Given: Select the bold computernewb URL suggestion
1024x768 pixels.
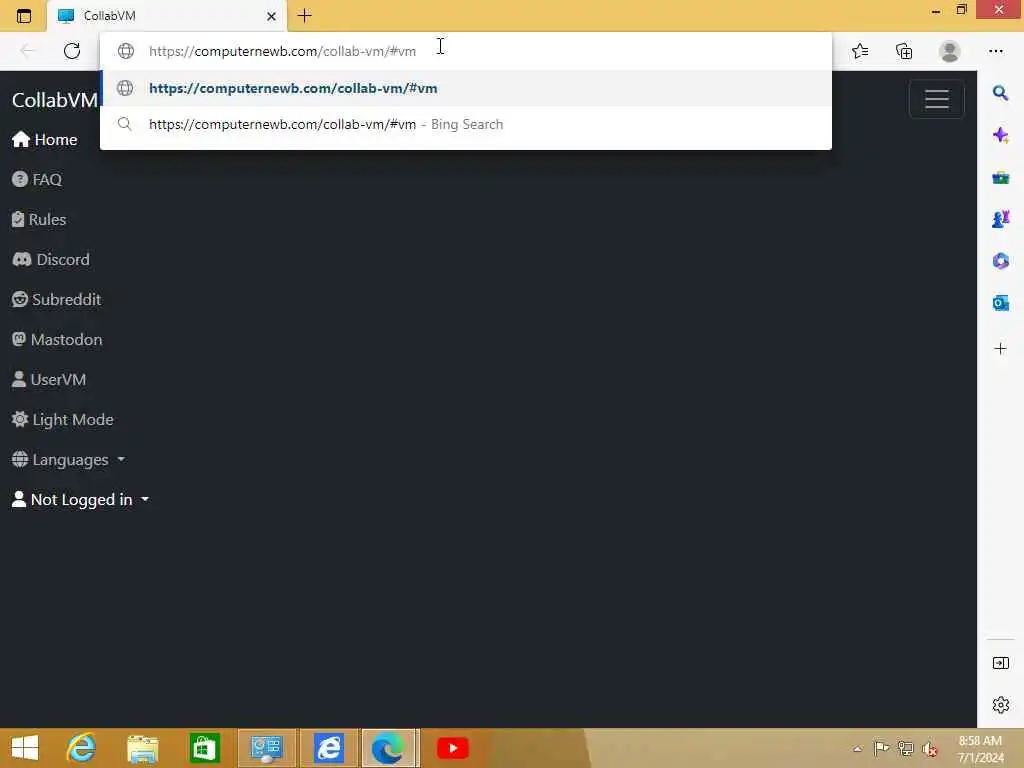Looking at the screenshot, I should tap(466, 88).
